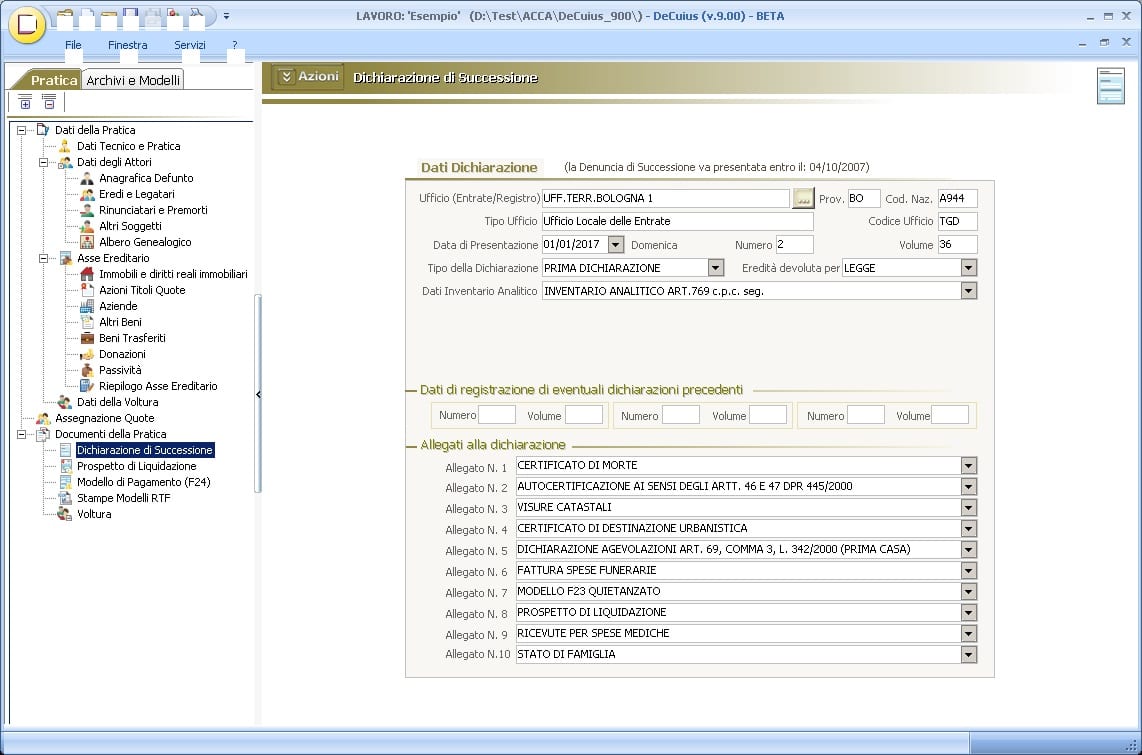Screen dimensions: 1142x755
Task: Select Modello di Pagamento (F24) item
Action: pos(143,483)
